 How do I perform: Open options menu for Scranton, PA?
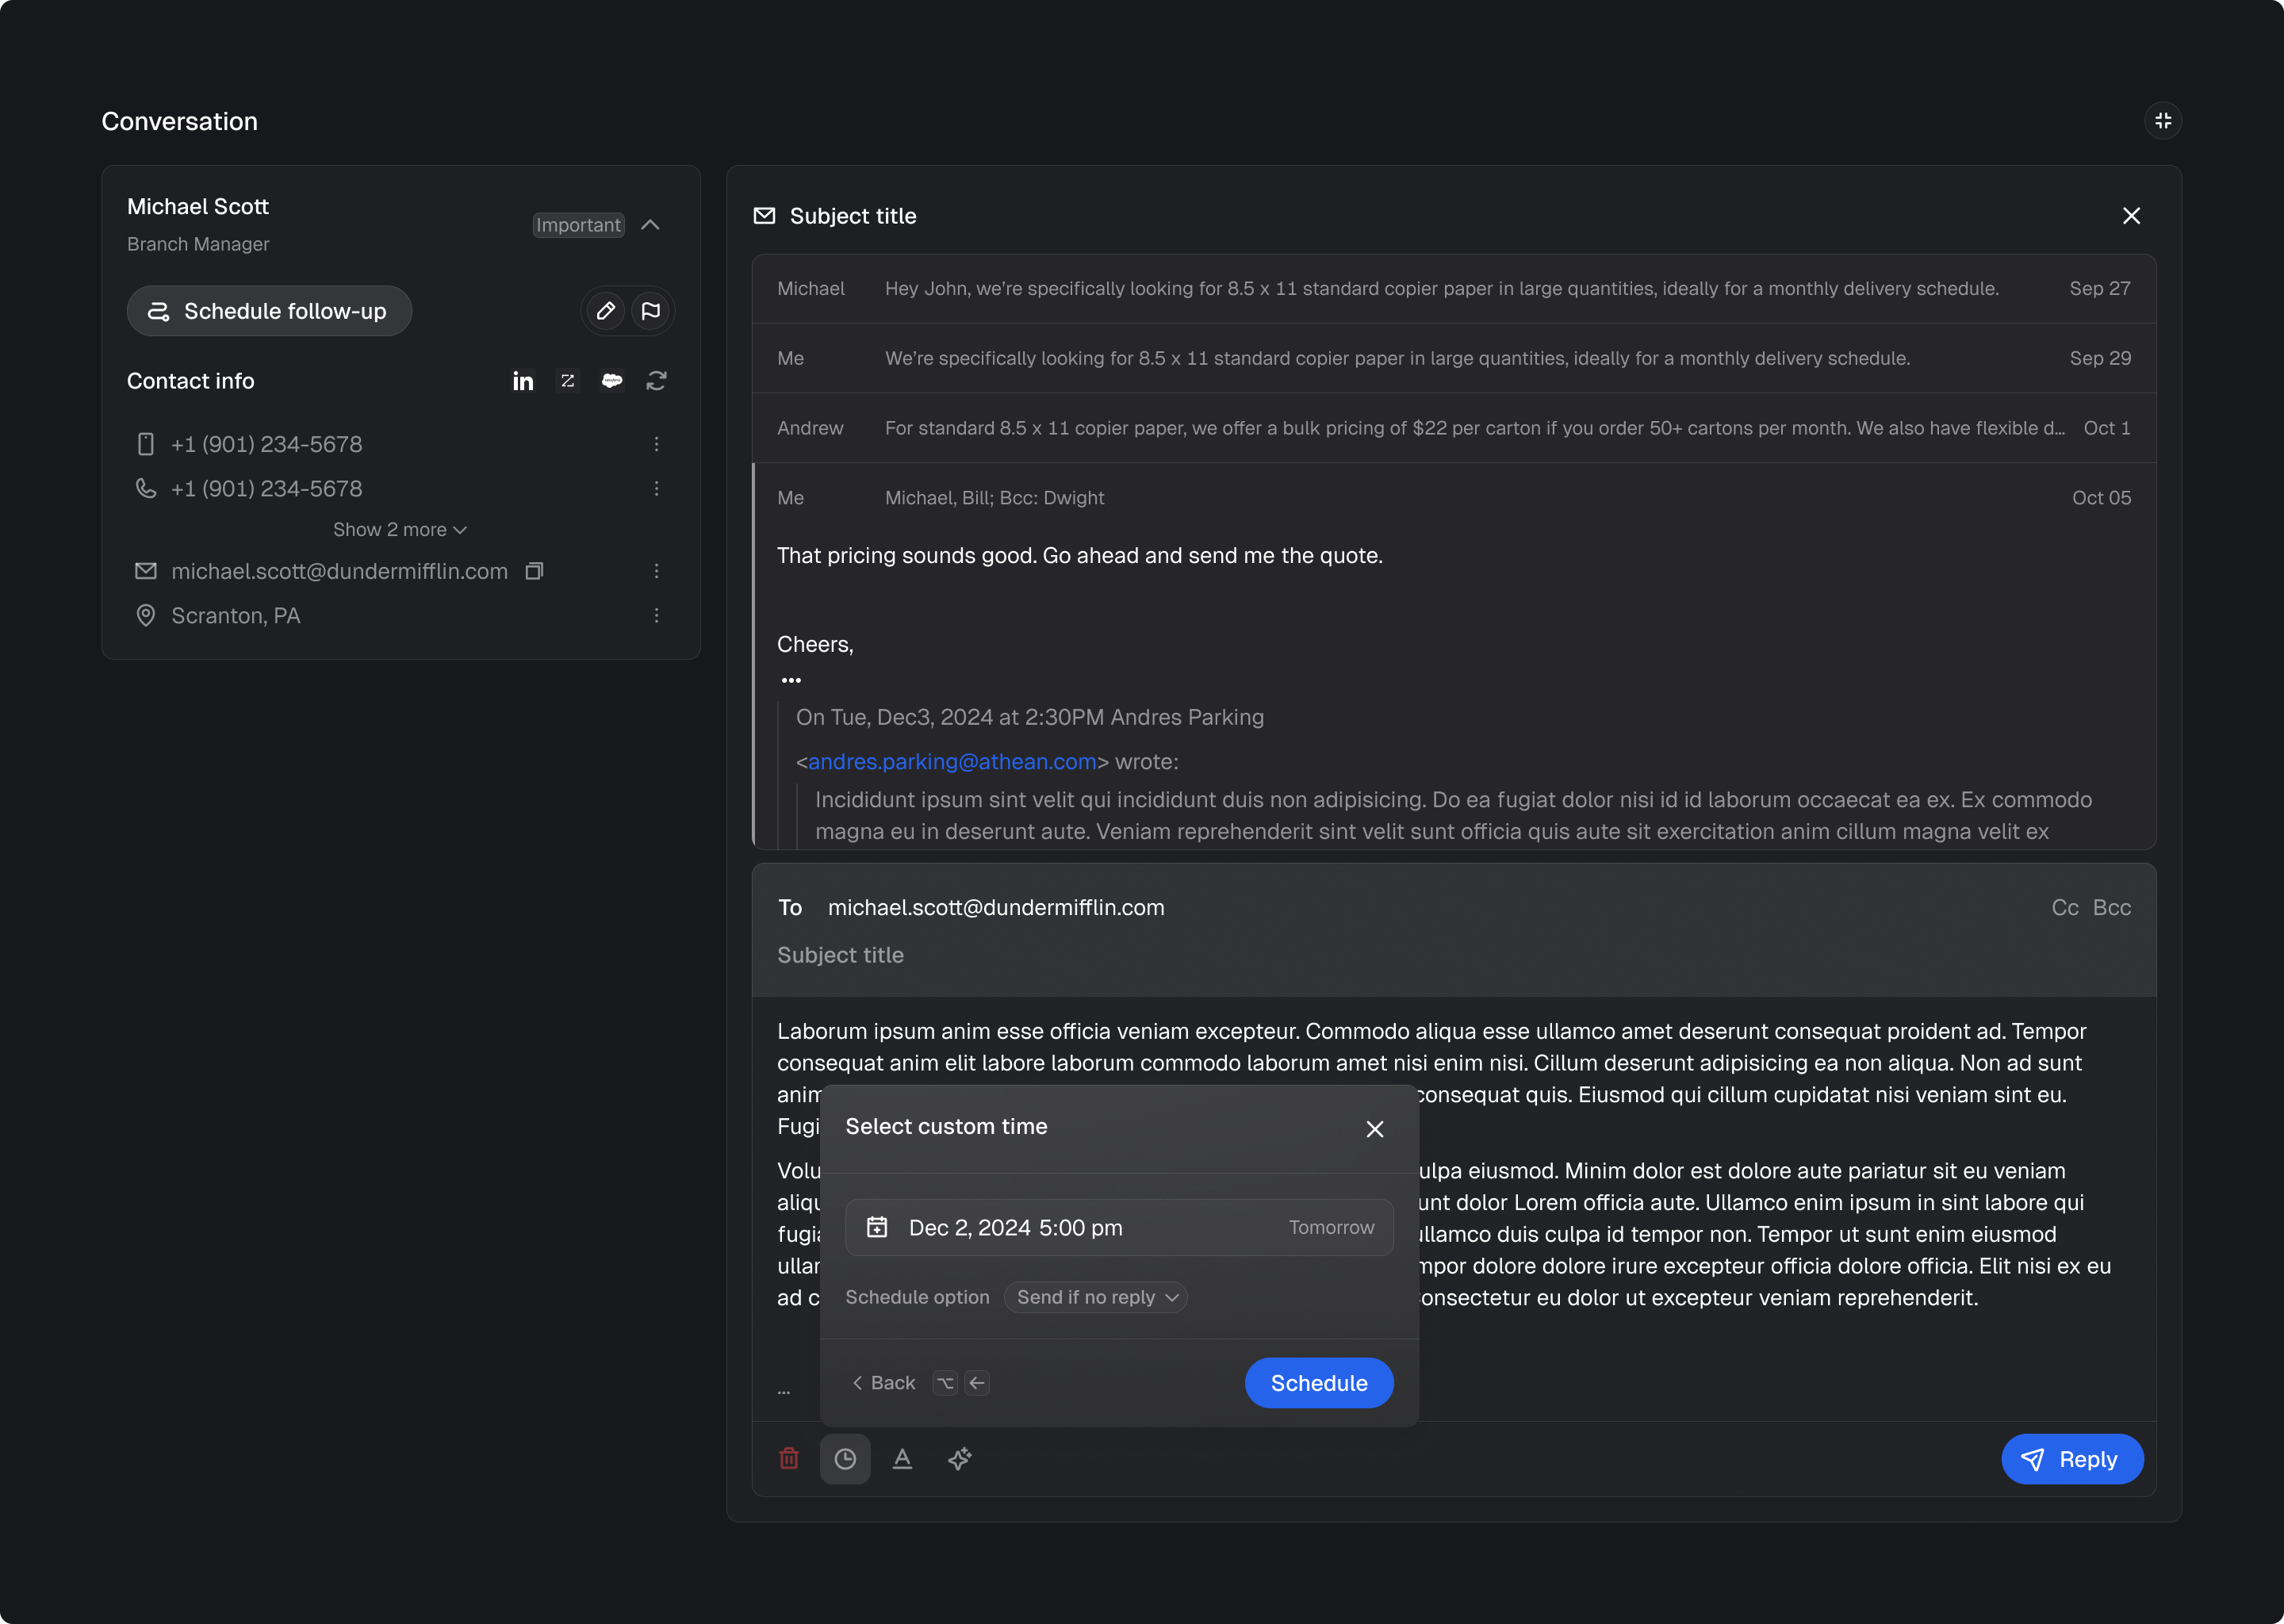(x=656, y=616)
